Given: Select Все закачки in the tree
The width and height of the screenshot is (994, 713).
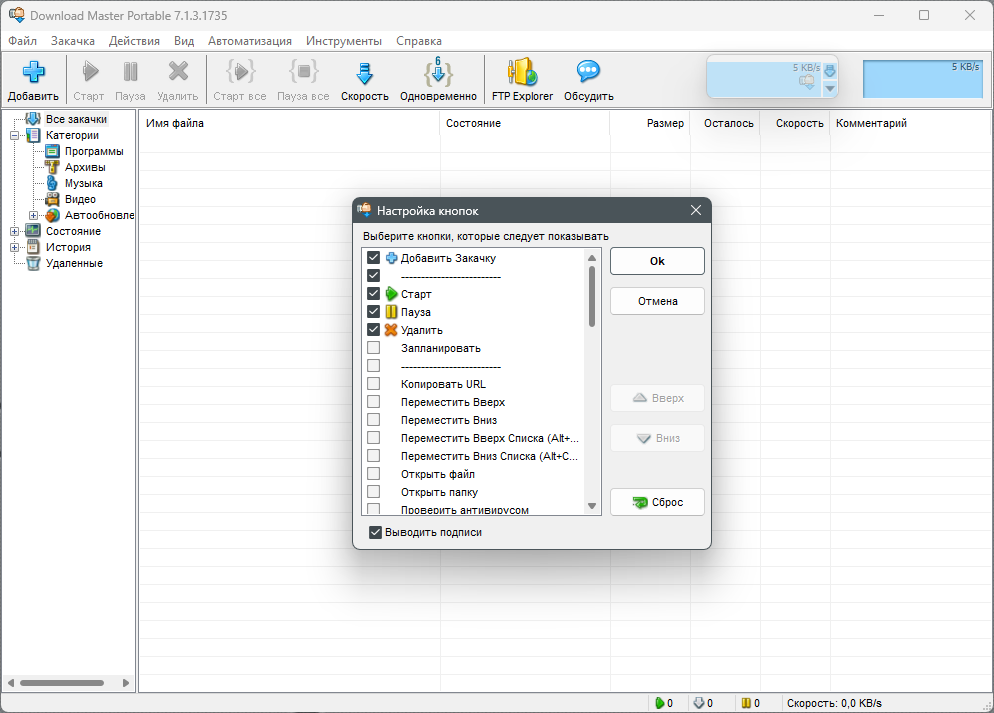Looking at the screenshot, I should pyautogui.click(x=76, y=119).
